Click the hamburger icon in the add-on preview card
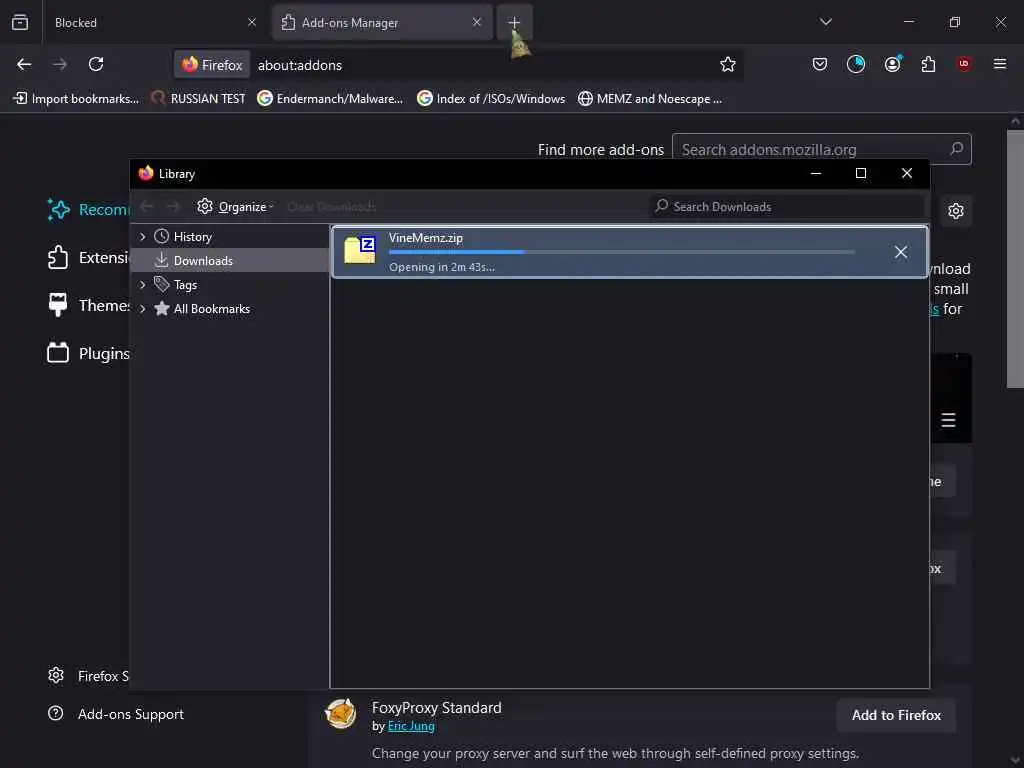 point(948,420)
